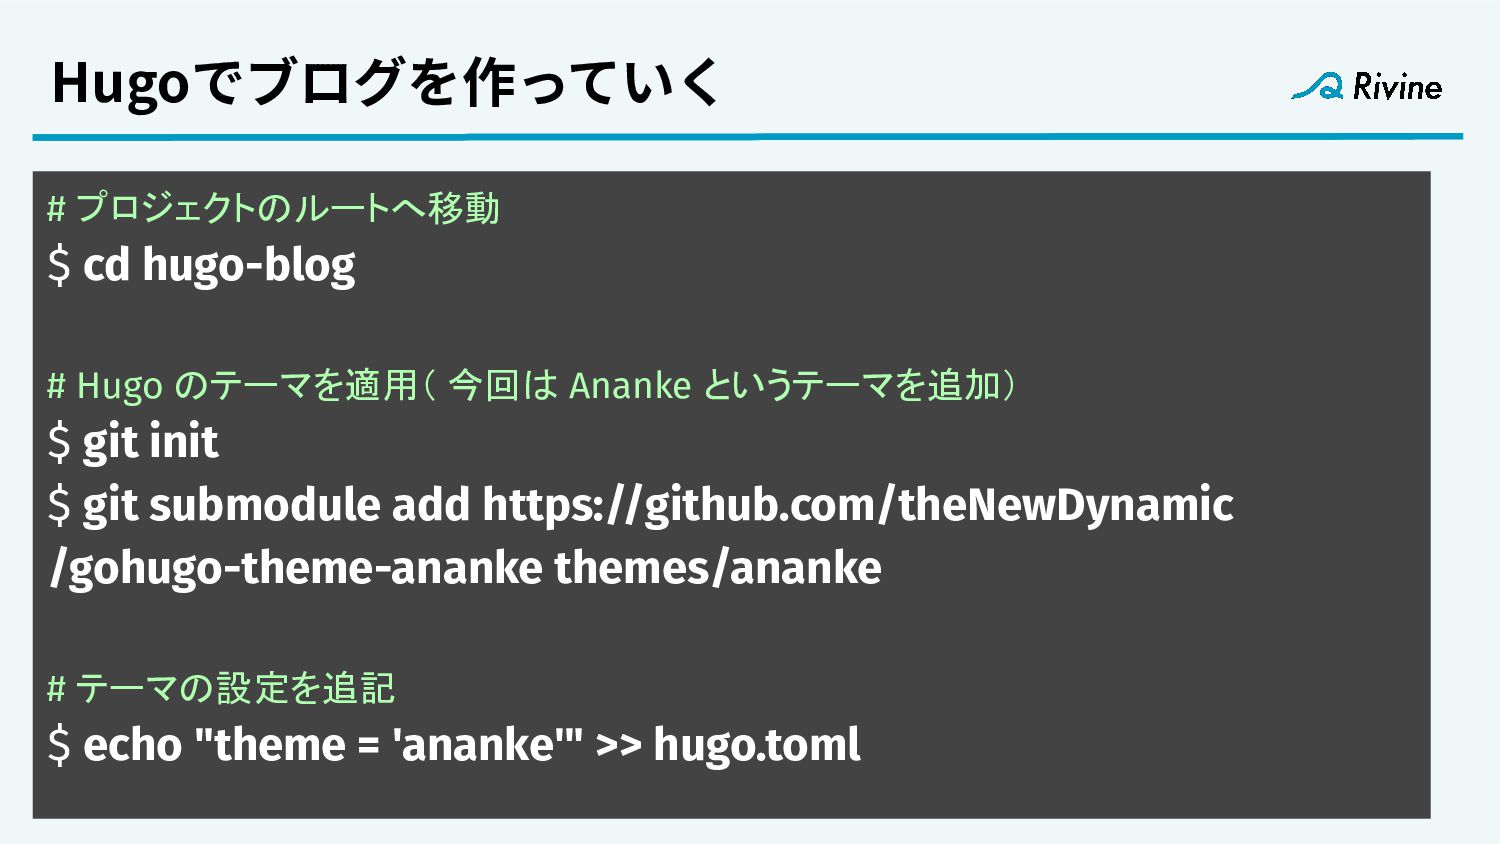Click the Rivine wave logo icon
Viewport: 1500px width, 844px height.
[1317, 87]
